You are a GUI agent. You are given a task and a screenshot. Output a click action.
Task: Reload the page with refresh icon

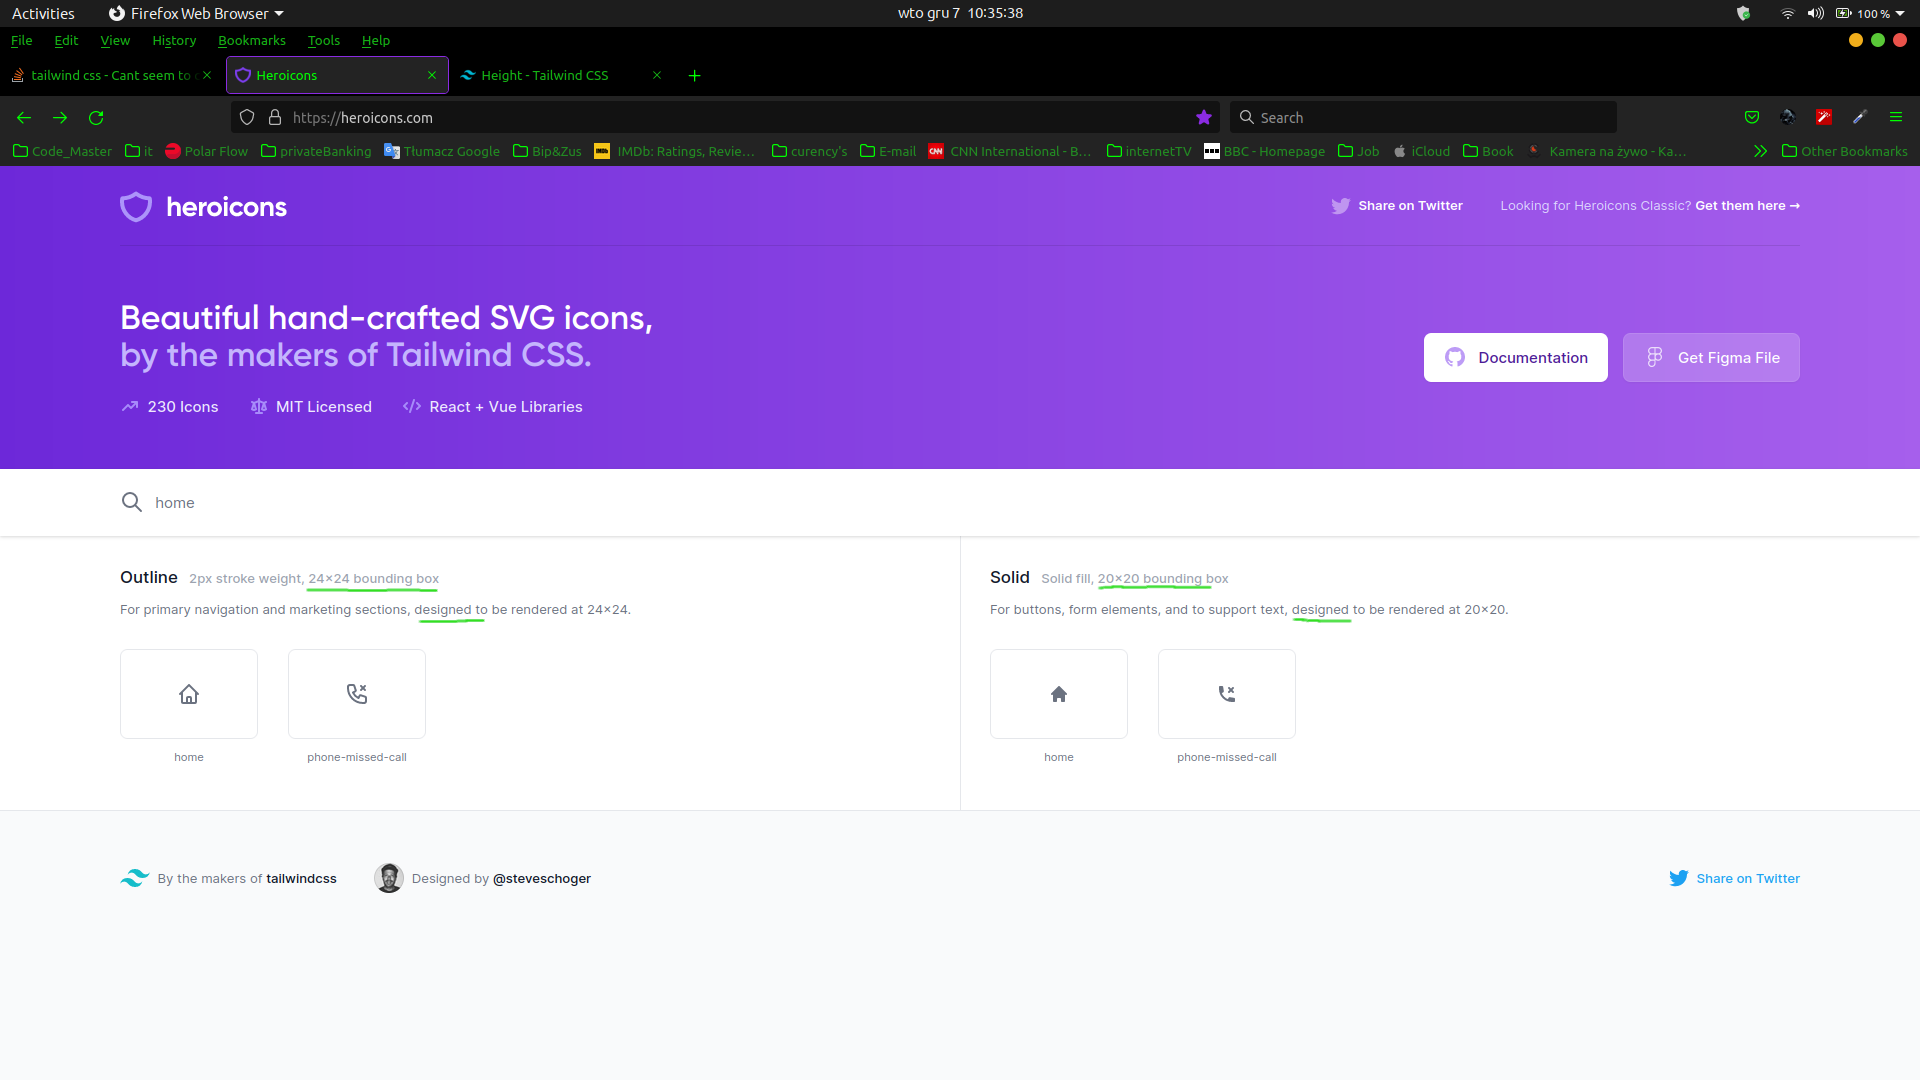96,118
